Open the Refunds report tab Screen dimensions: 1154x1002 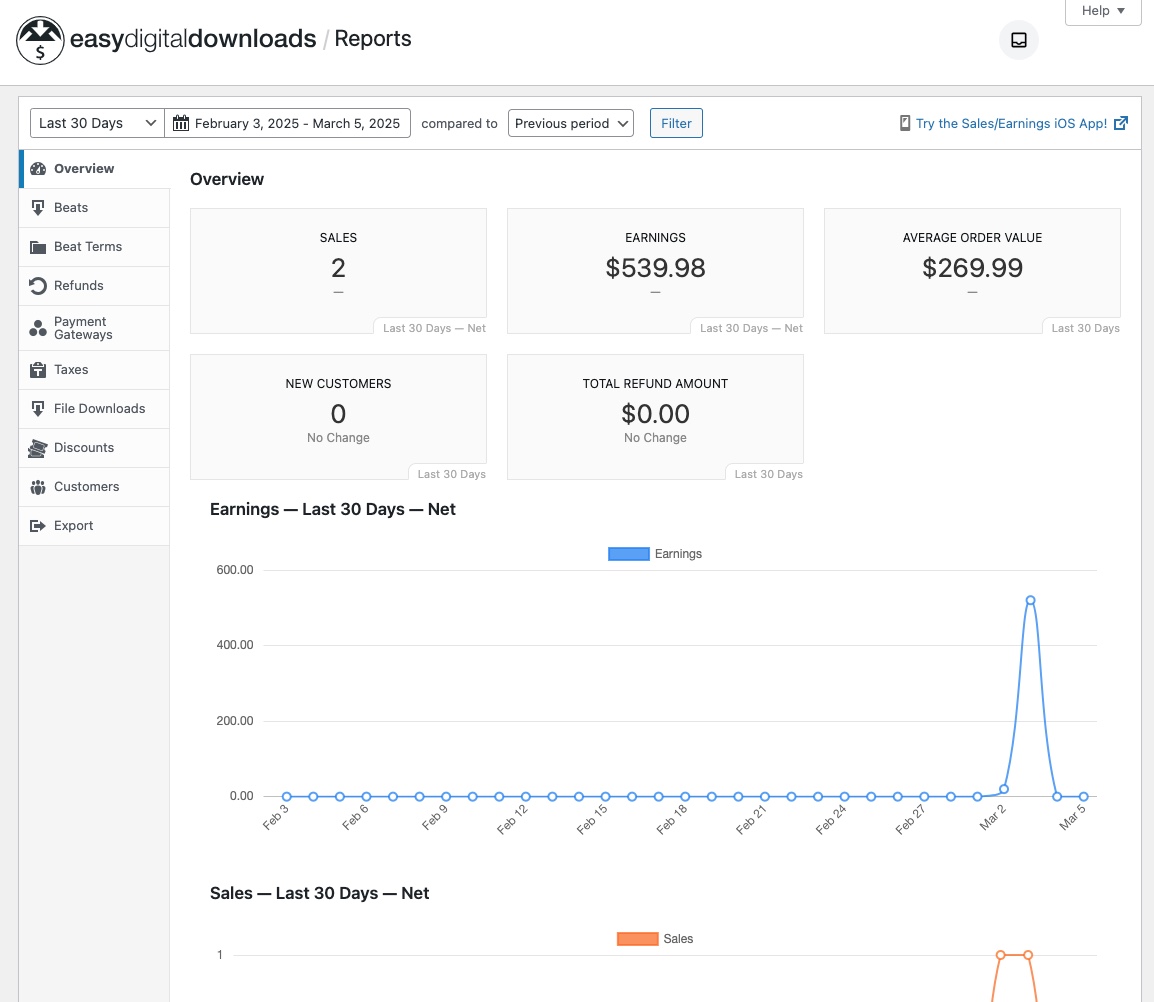point(94,286)
